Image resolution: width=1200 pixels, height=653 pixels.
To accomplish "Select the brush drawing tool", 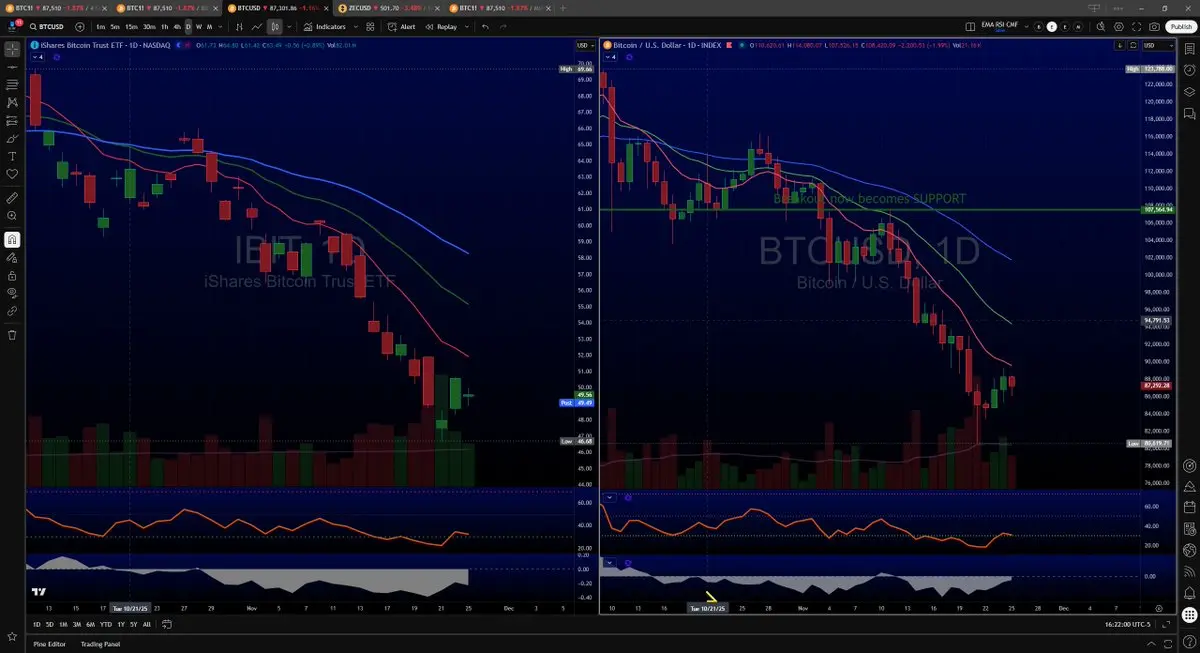I will pyautogui.click(x=12, y=139).
